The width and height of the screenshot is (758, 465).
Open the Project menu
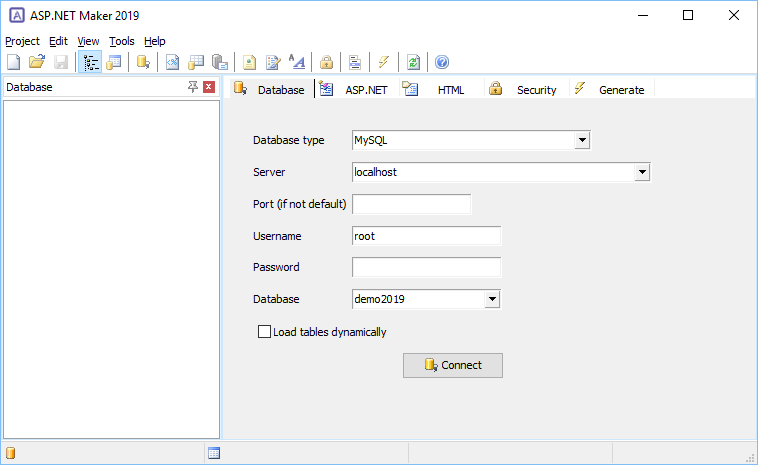click(22, 41)
